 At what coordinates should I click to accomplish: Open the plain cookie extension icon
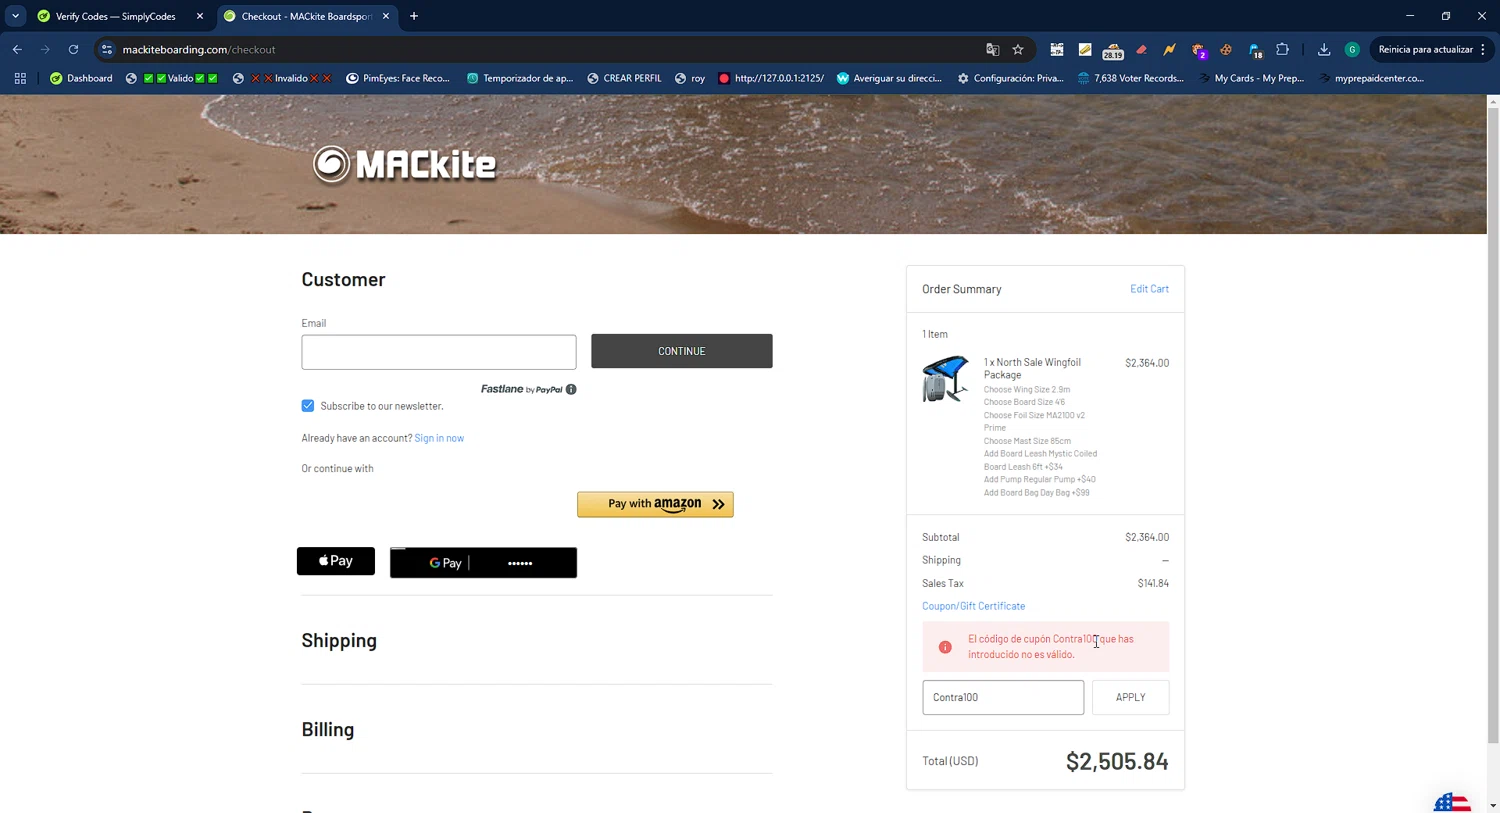point(1226,49)
